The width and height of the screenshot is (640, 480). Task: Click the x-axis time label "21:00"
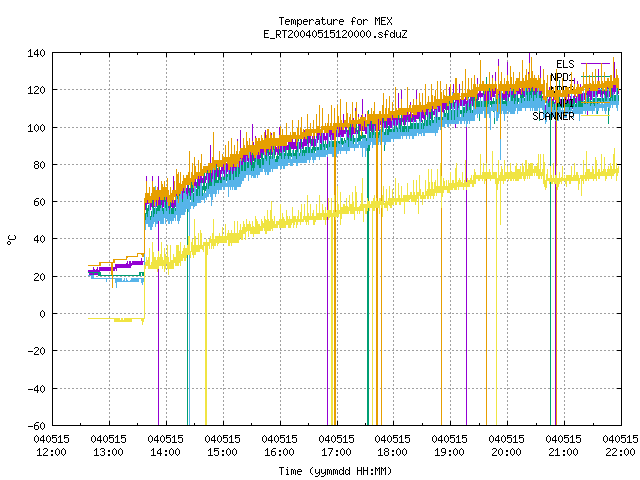pyautogui.click(x=563, y=452)
